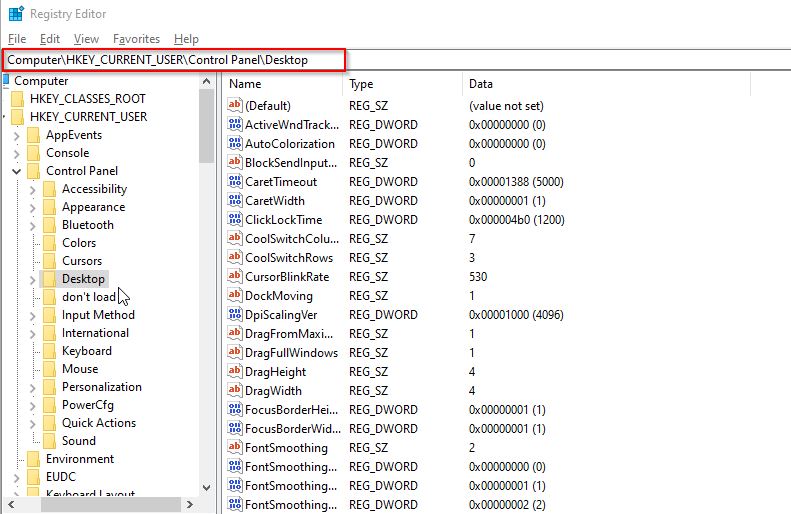Viewport: 791px width, 514px height.
Task: Click the tree pane scroll-up arrow
Action: pos(206,81)
